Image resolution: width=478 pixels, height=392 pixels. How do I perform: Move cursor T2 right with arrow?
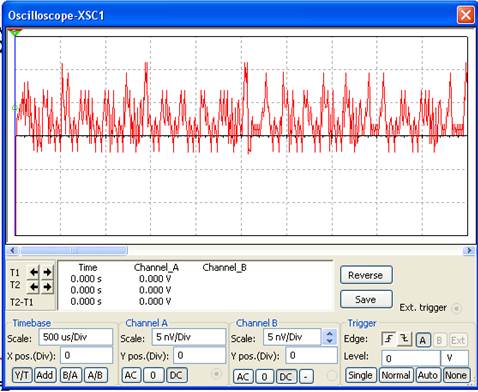[x=48, y=287]
